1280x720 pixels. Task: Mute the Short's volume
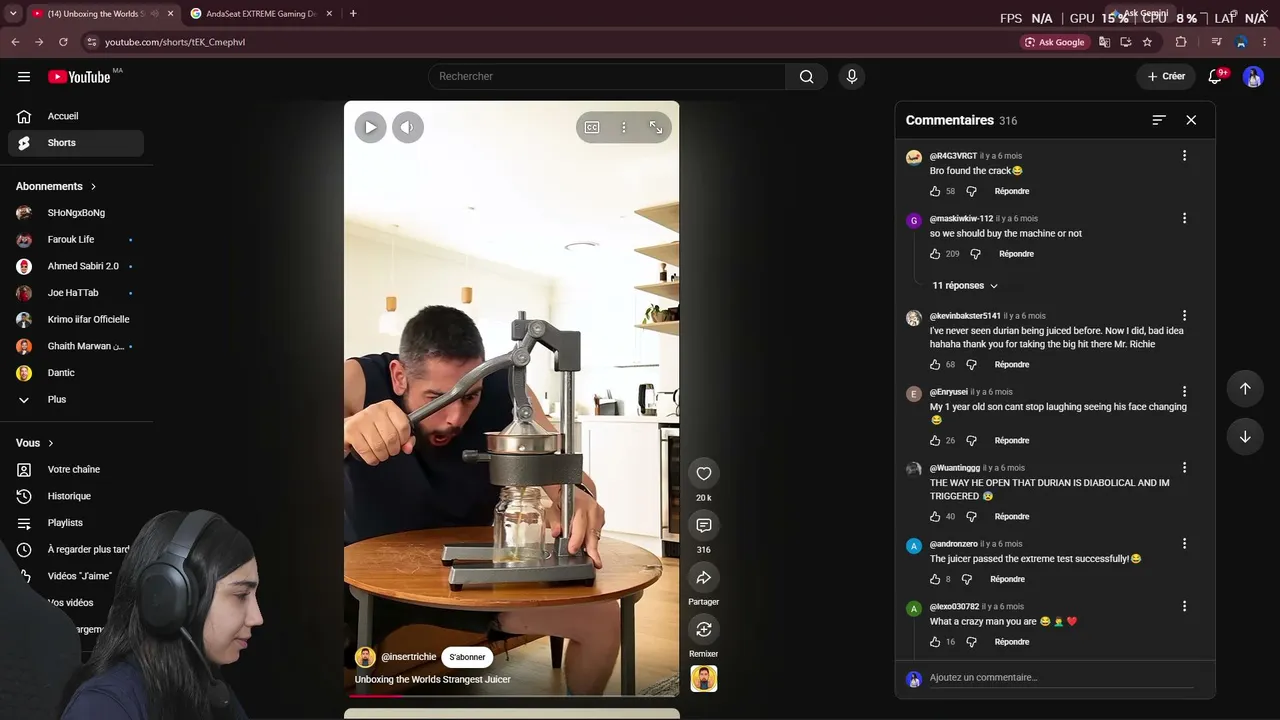point(407,127)
